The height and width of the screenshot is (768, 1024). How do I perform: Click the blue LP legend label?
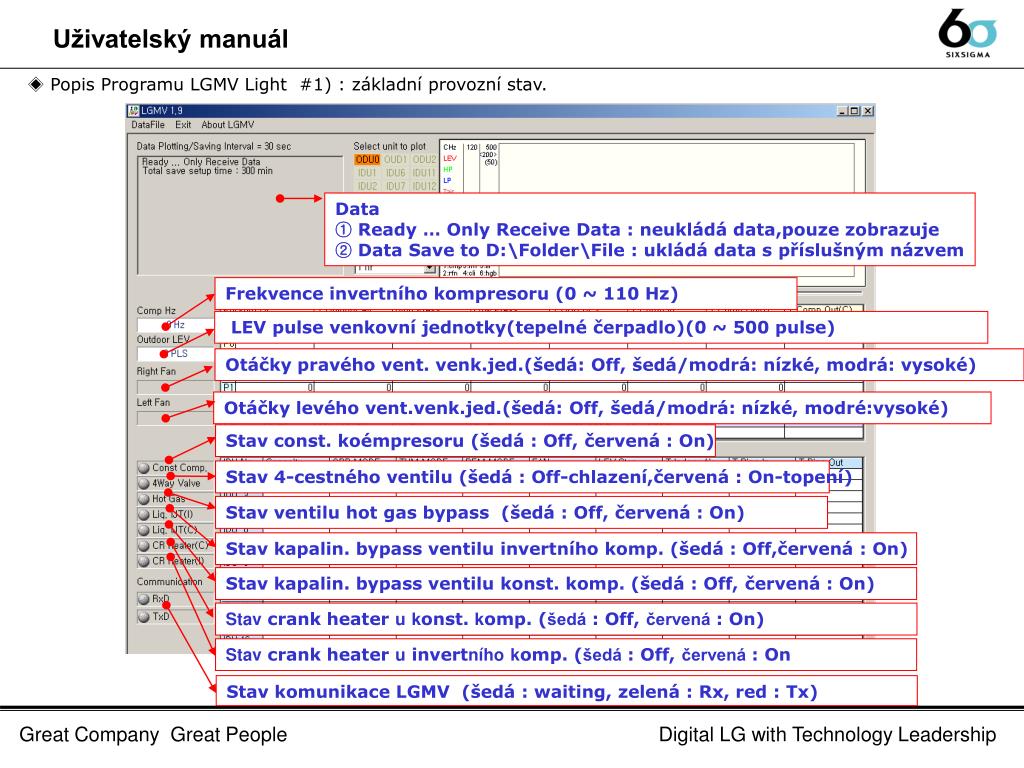[447, 180]
